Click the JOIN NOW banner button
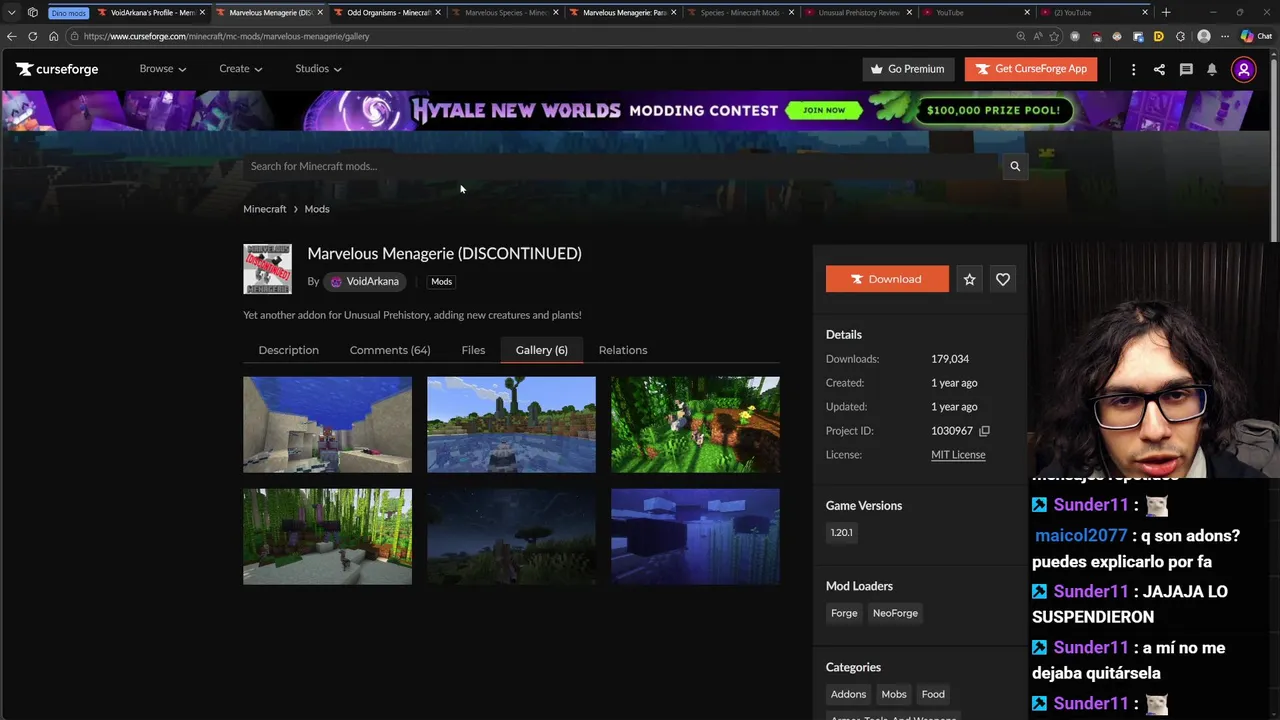Viewport: 1280px width, 720px height. coord(823,110)
